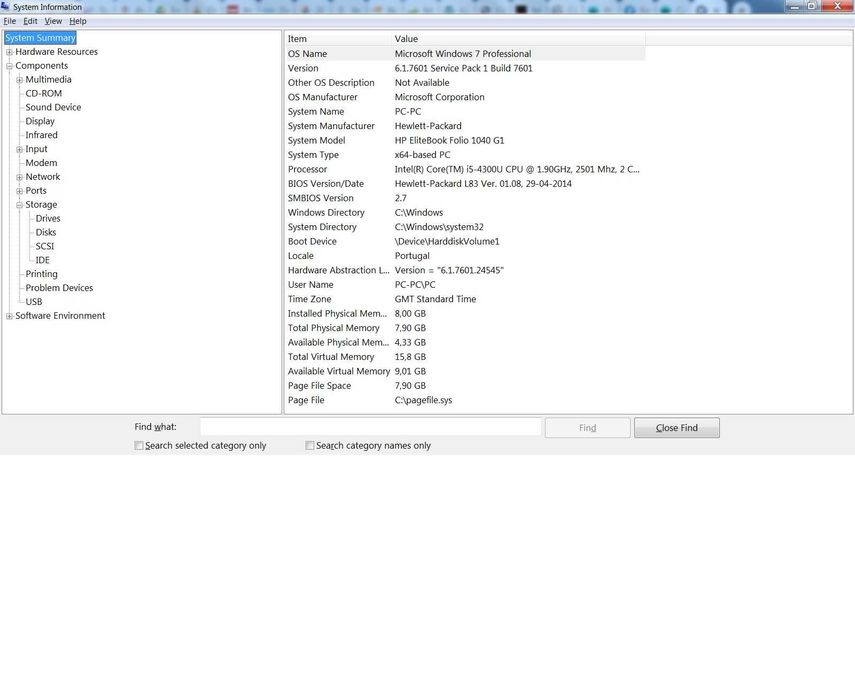Expand the Network node
This screenshot has height=699, width=855.
pos(20,177)
